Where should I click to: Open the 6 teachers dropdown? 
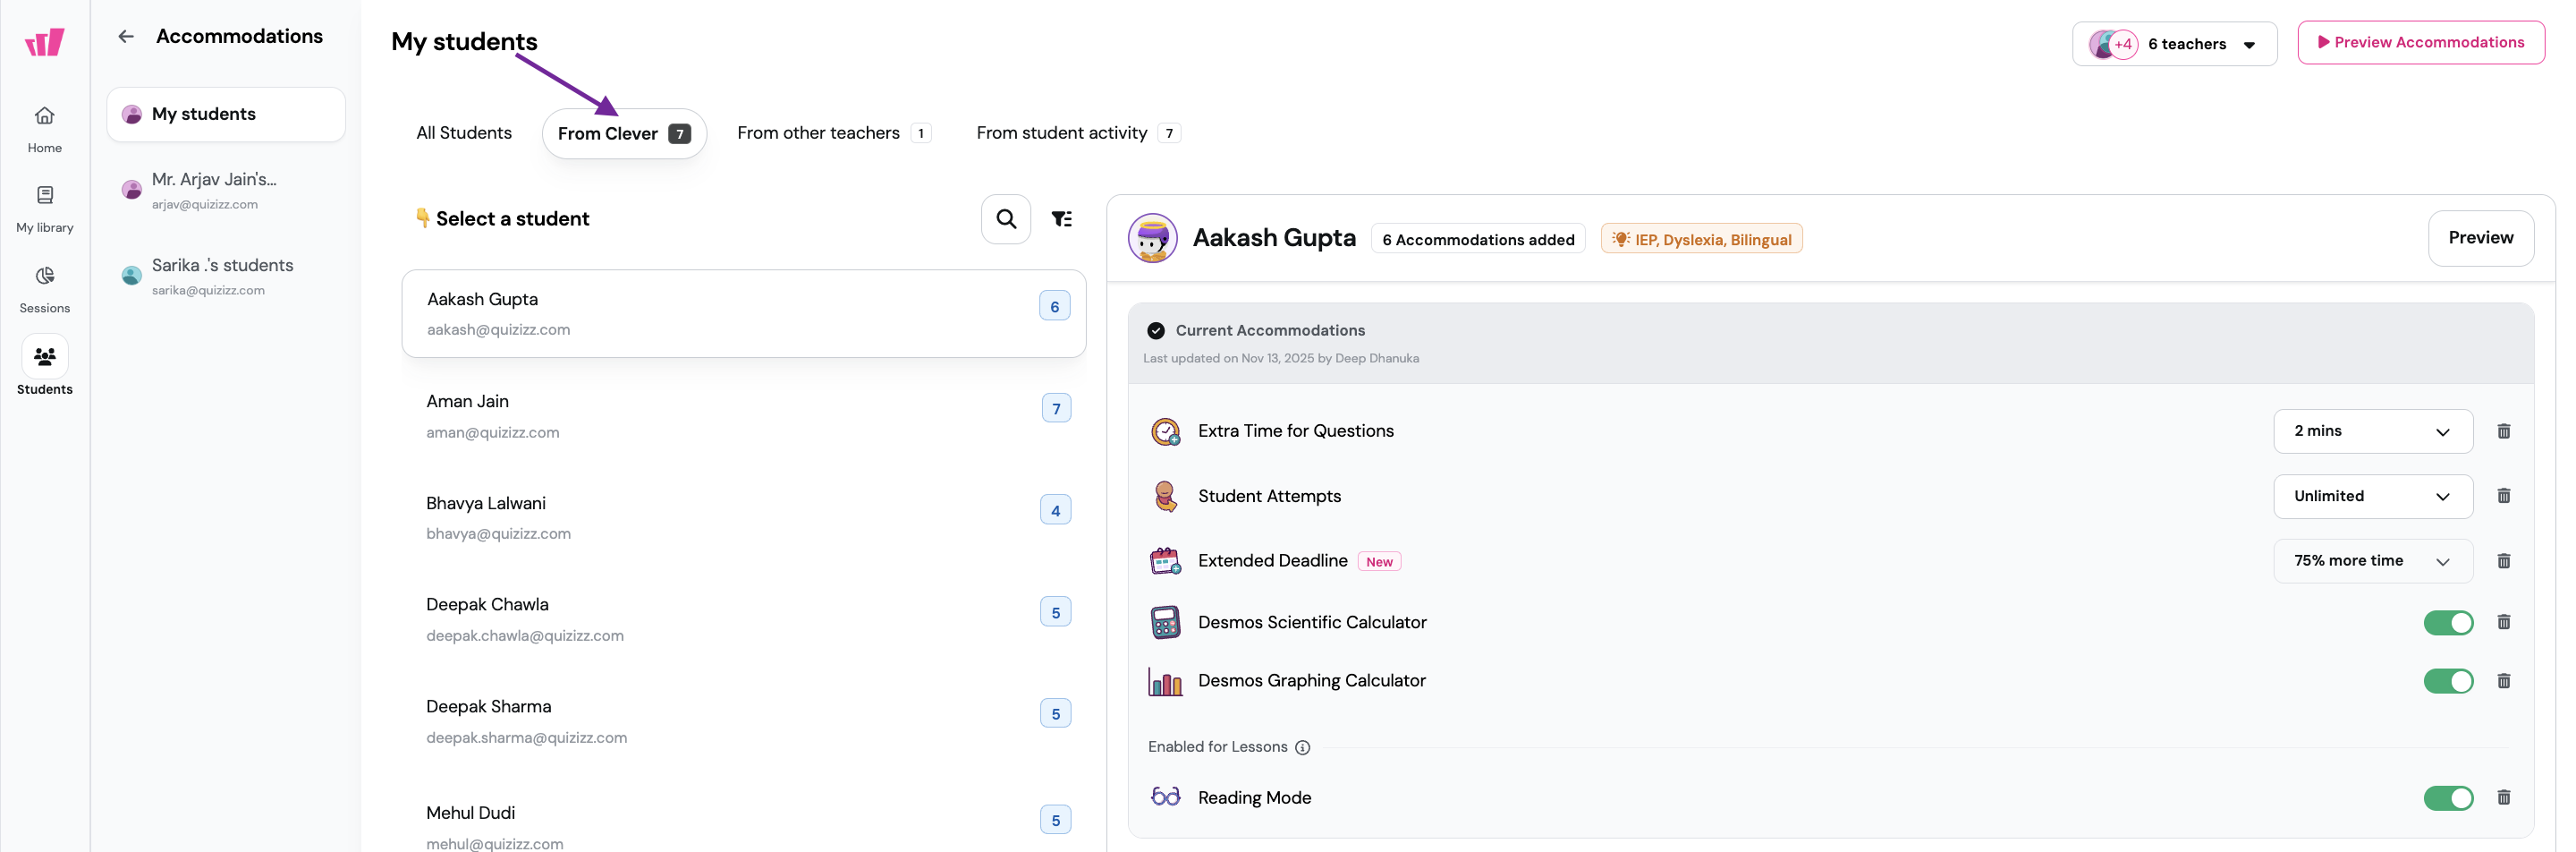(2174, 44)
